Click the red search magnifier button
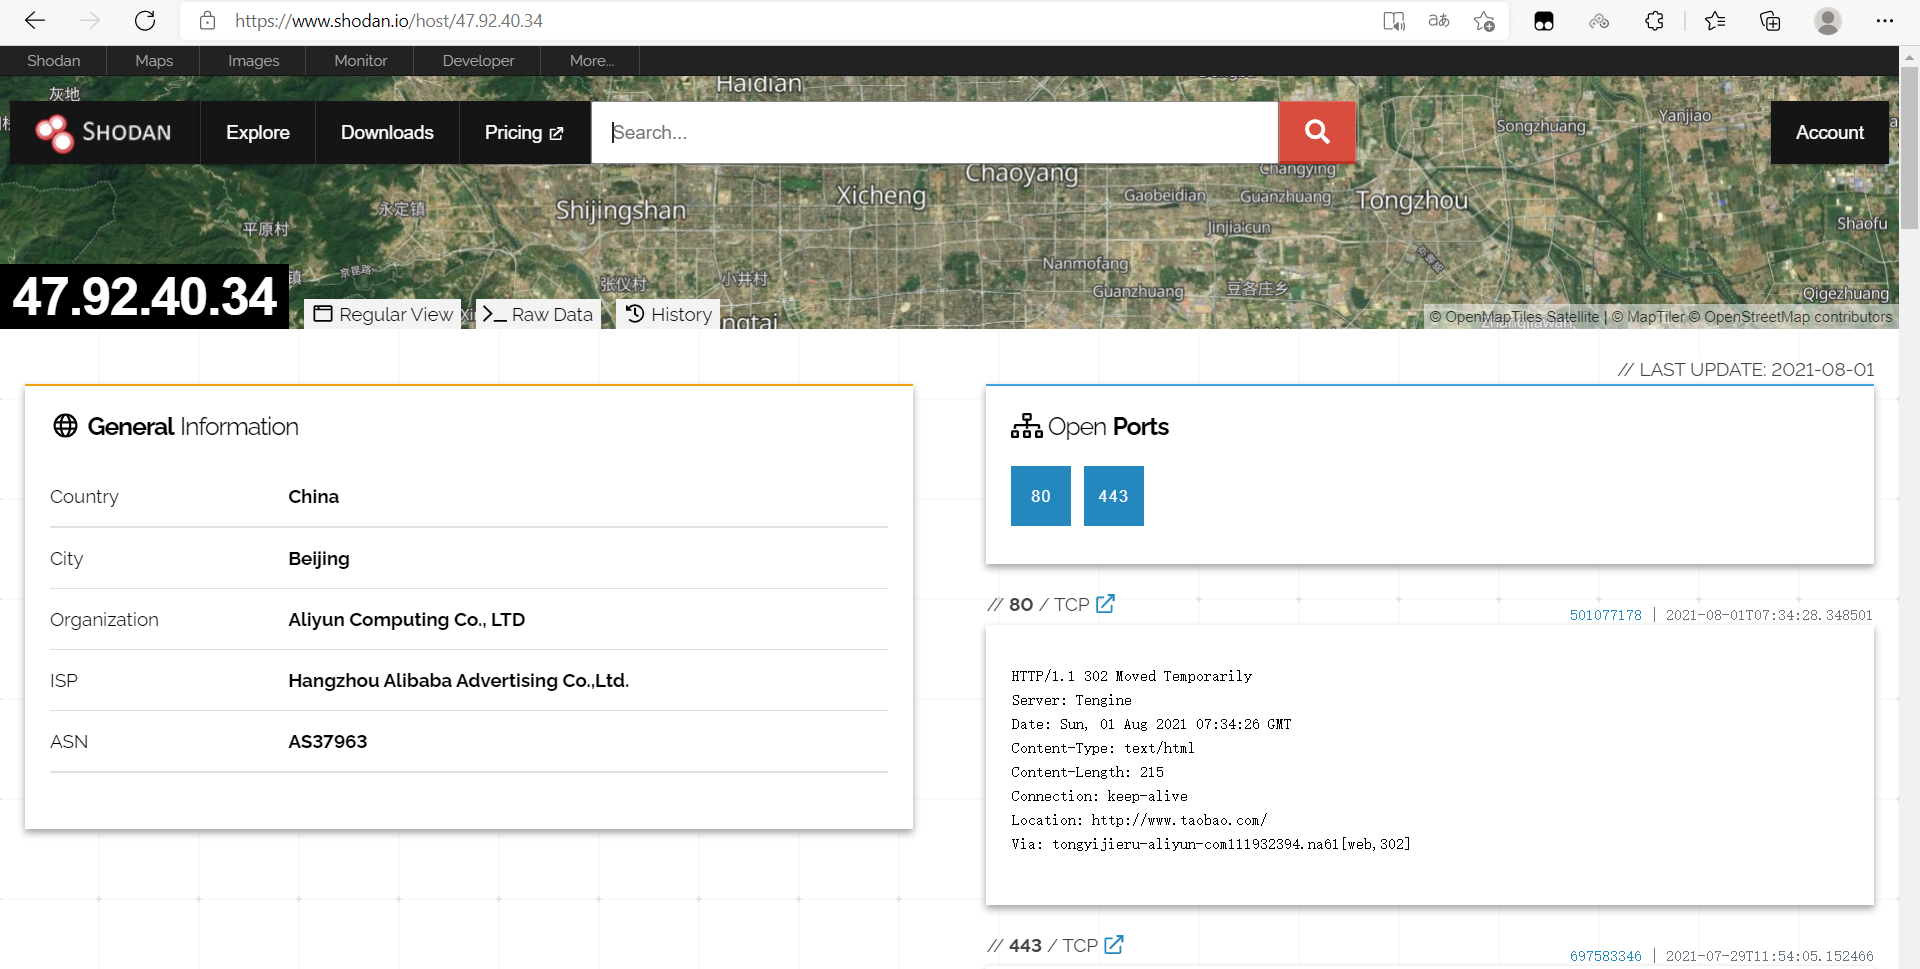Image resolution: width=1920 pixels, height=969 pixels. [x=1317, y=132]
